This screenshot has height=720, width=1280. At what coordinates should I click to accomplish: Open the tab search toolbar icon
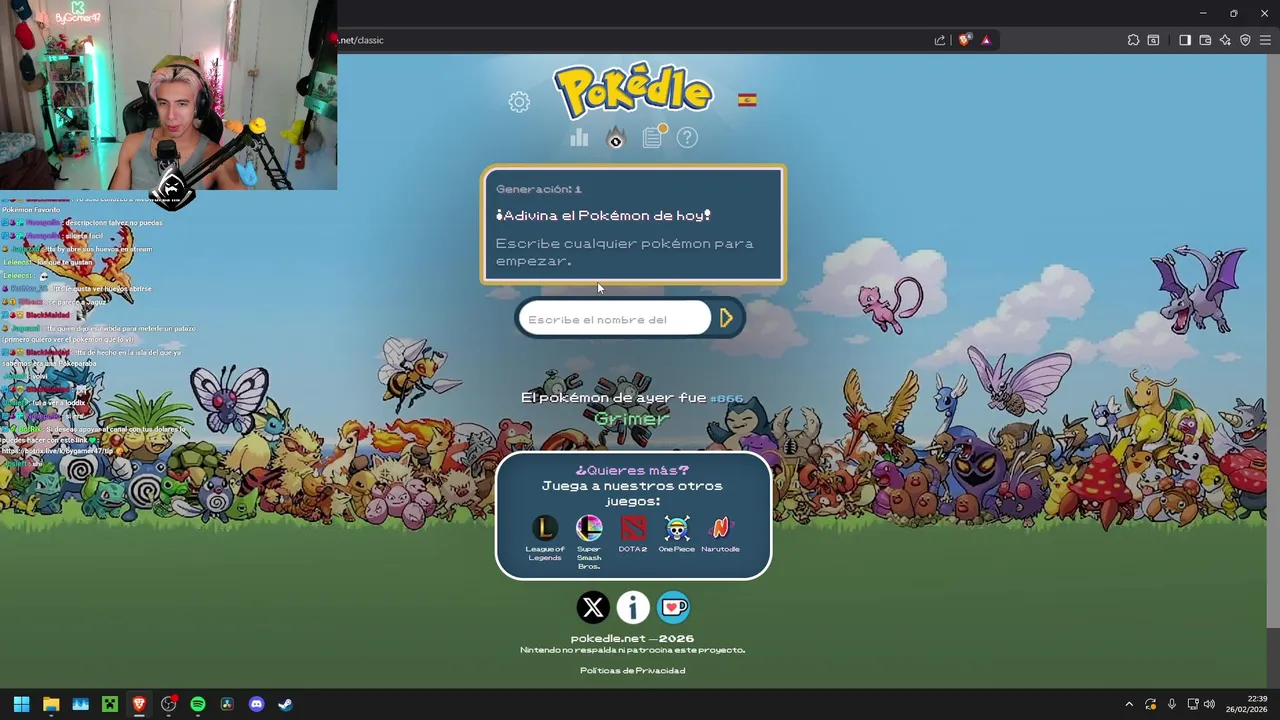coord(1153,40)
